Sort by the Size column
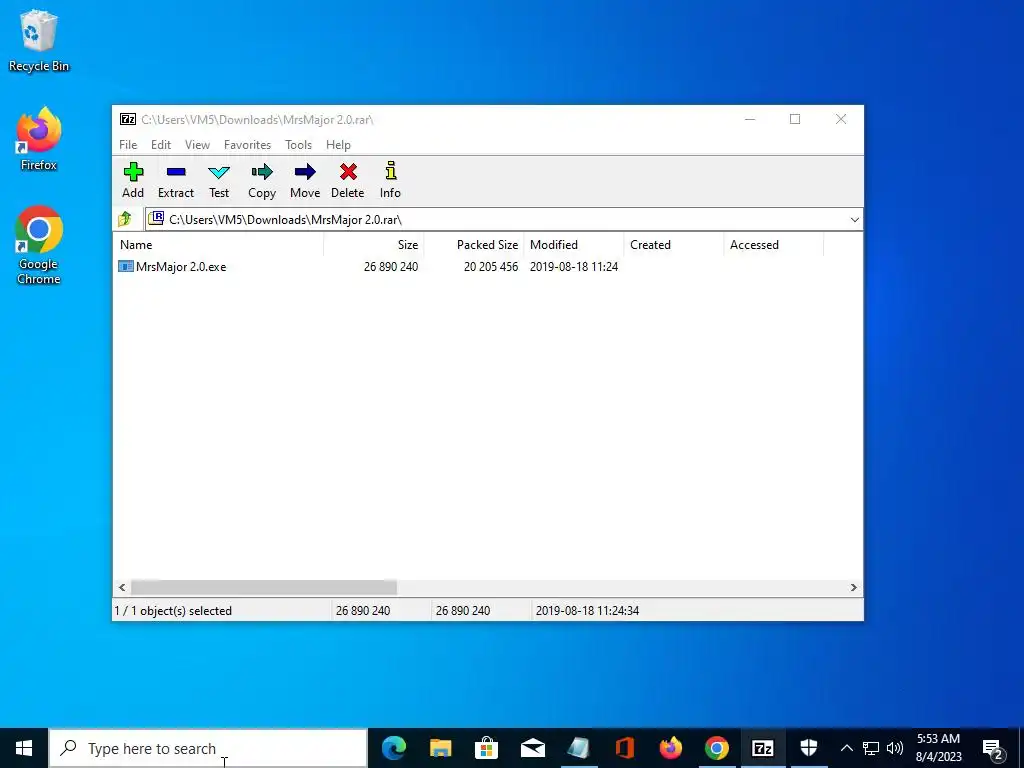 374,245
